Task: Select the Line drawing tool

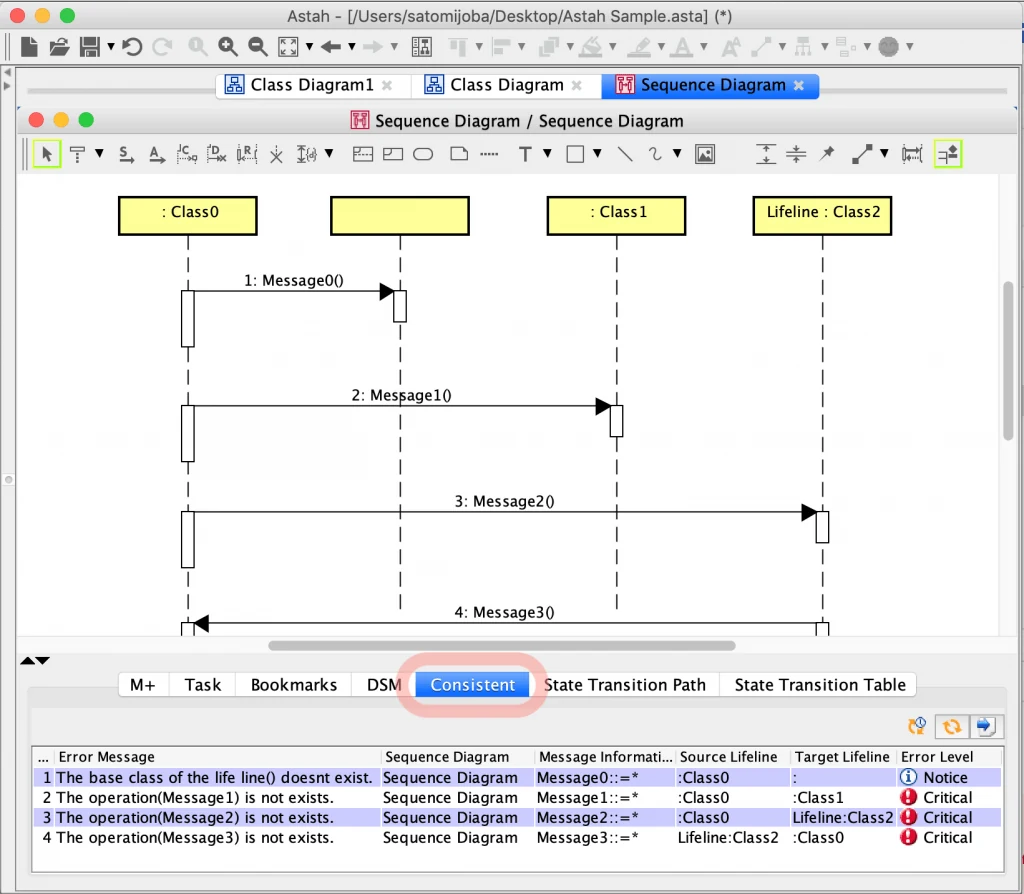Action: (x=625, y=154)
